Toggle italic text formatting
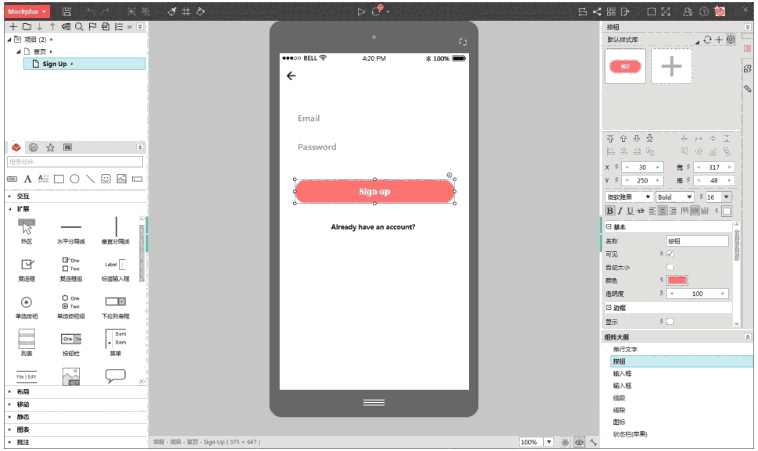 pyautogui.click(x=620, y=211)
